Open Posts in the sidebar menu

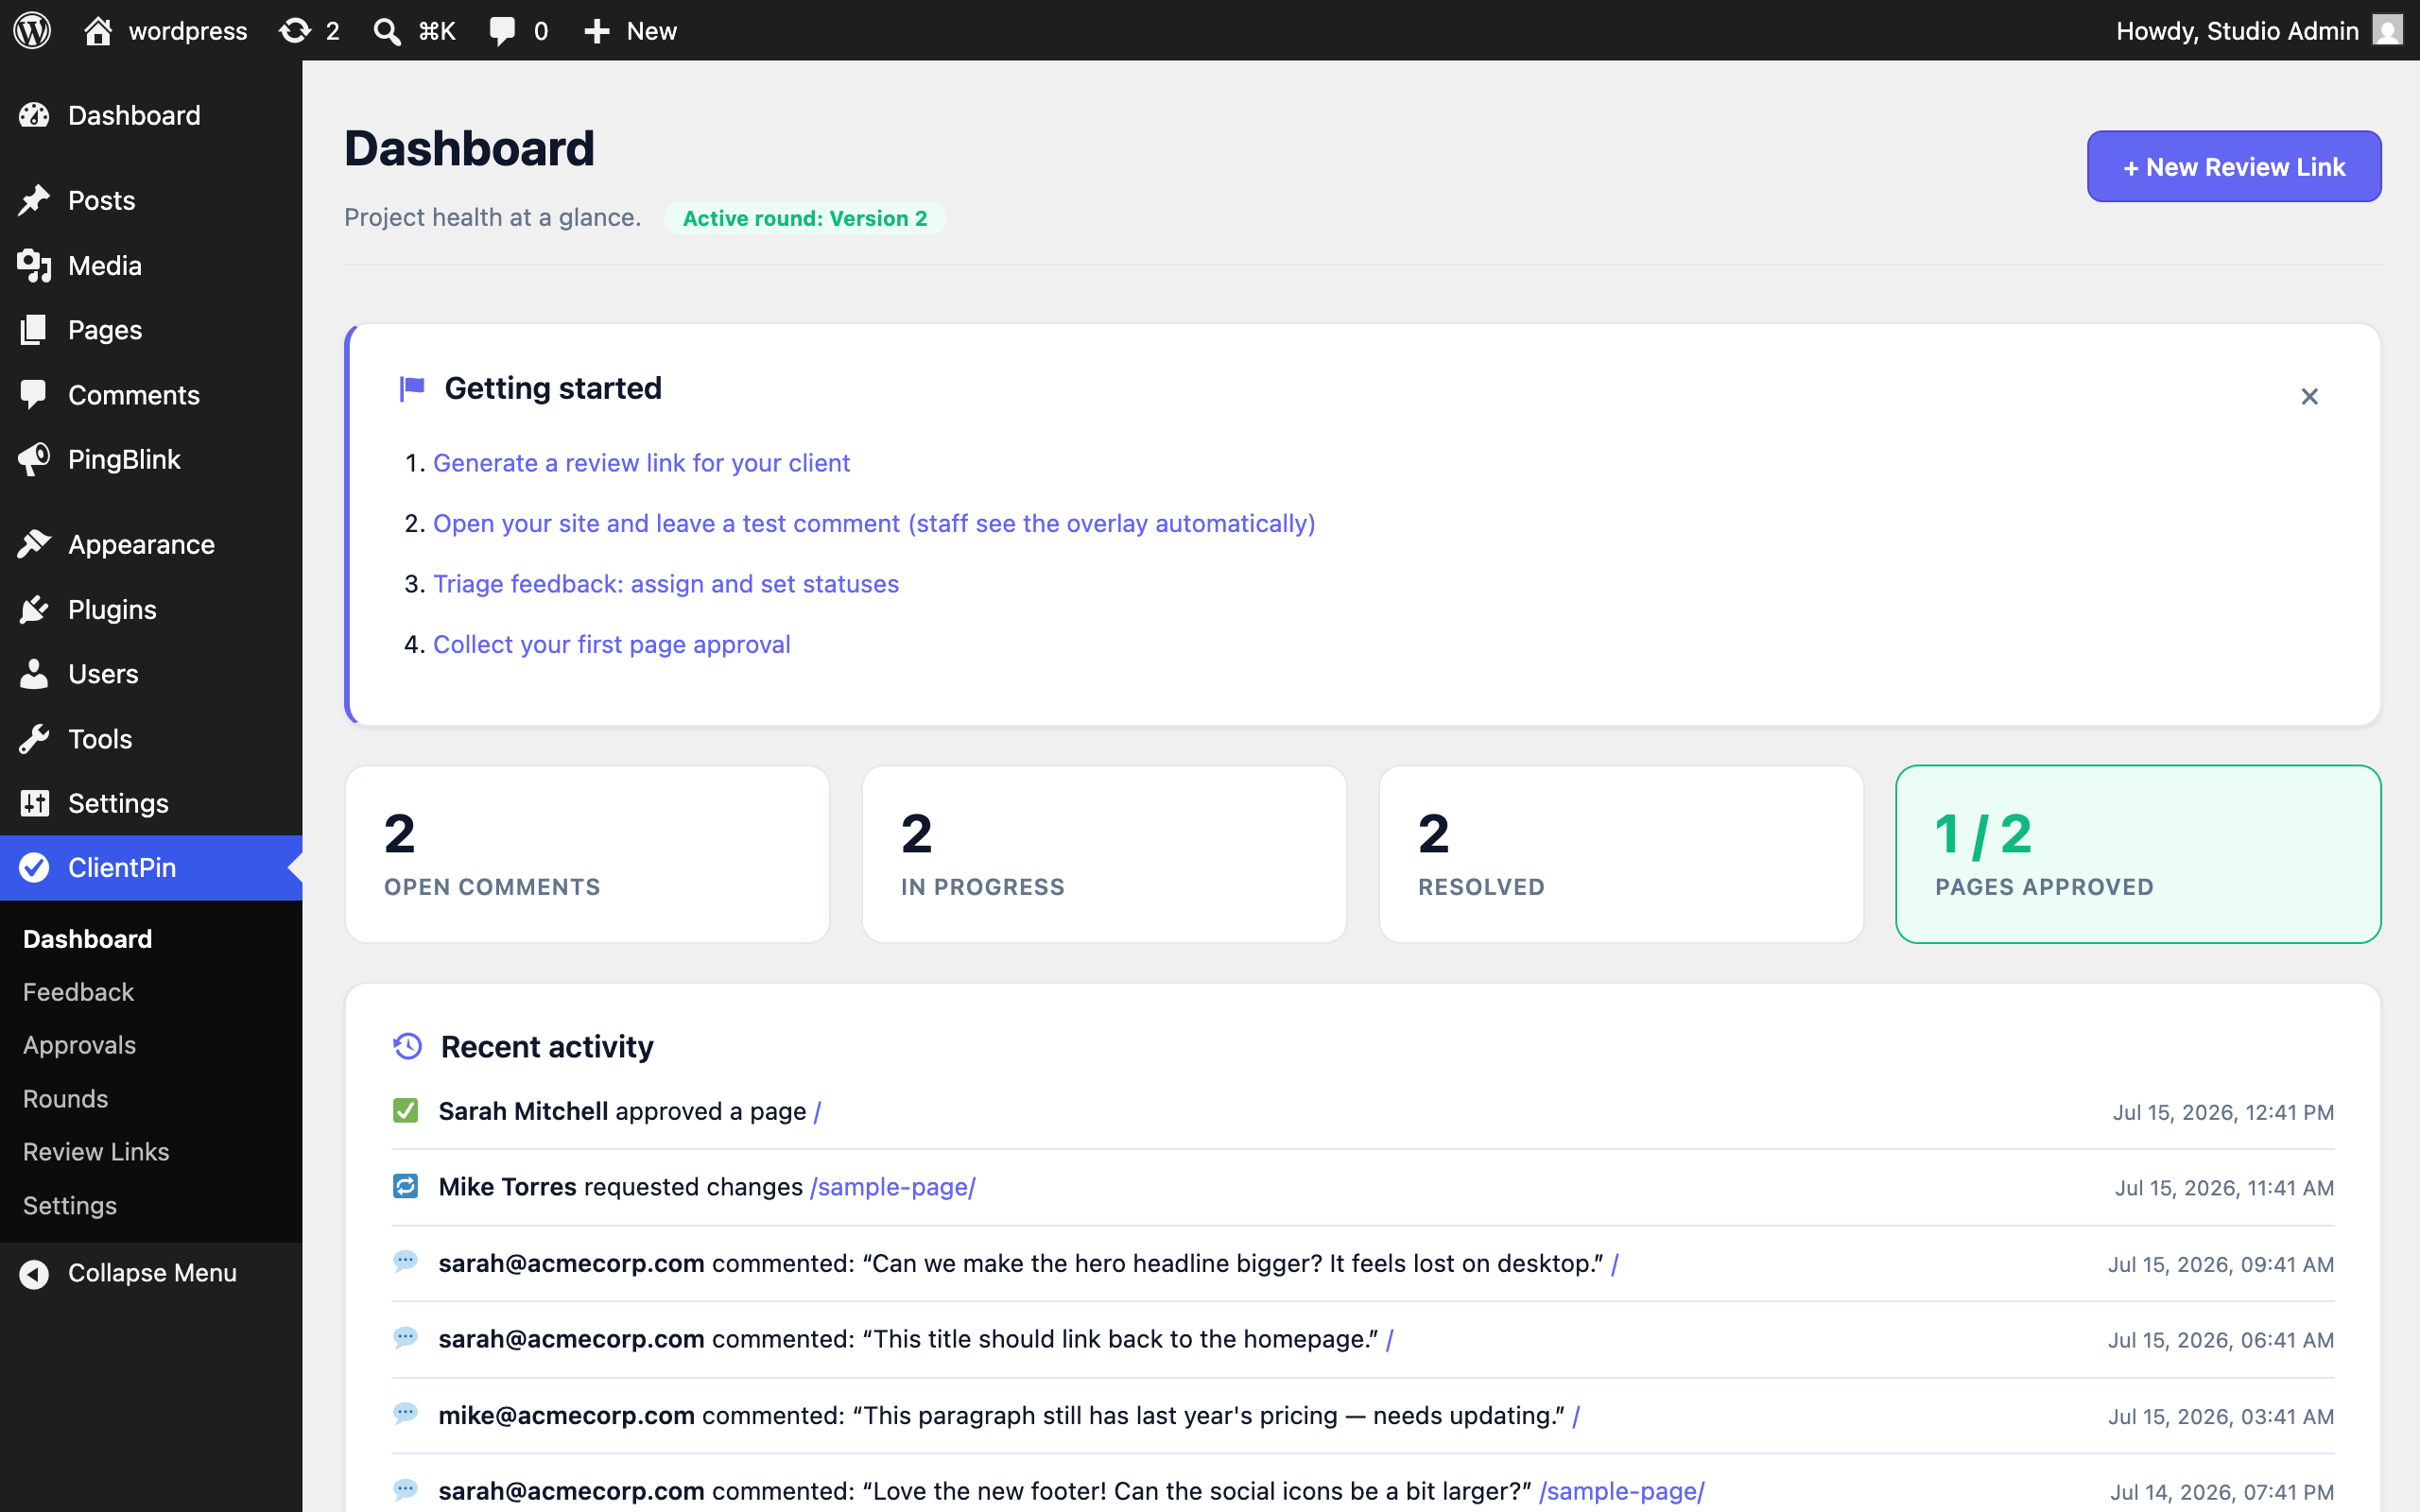point(151,200)
